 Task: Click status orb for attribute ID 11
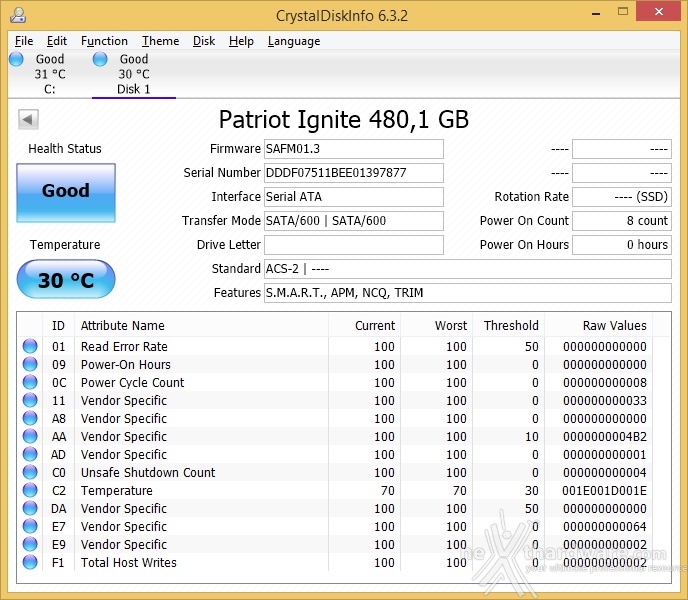[x=30, y=400]
